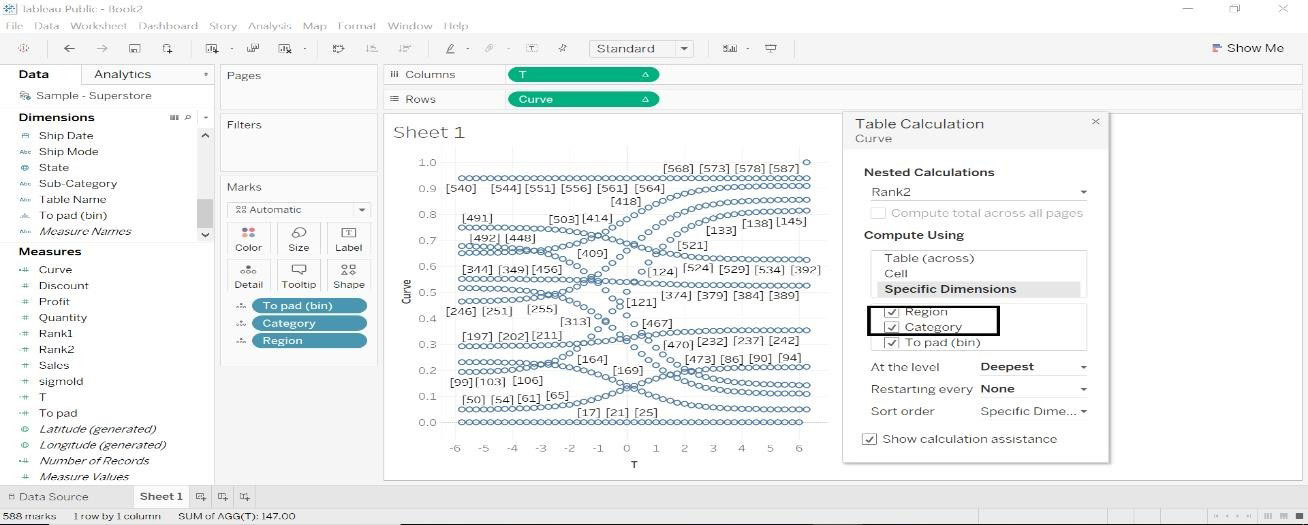Open the Color marks card
Viewport: 1308px width, 525px height.
click(248, 238)
